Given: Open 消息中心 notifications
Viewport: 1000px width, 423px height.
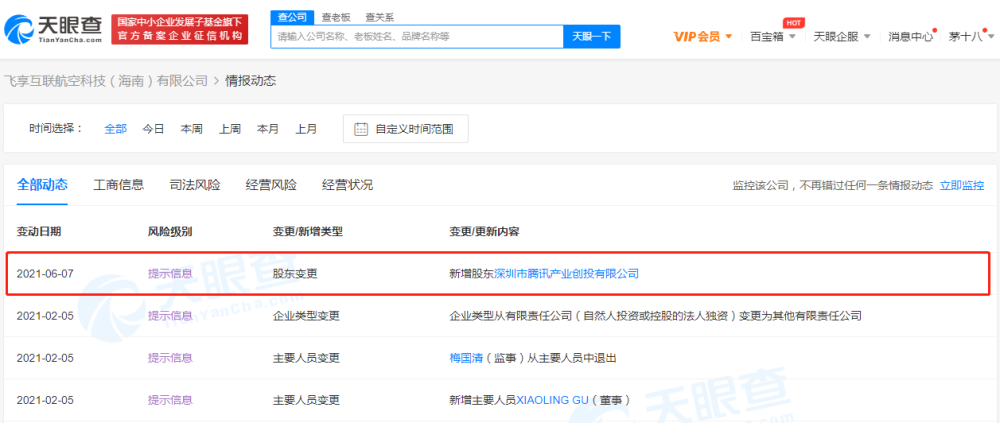Looking at the screenshot, I should (911, 36).
